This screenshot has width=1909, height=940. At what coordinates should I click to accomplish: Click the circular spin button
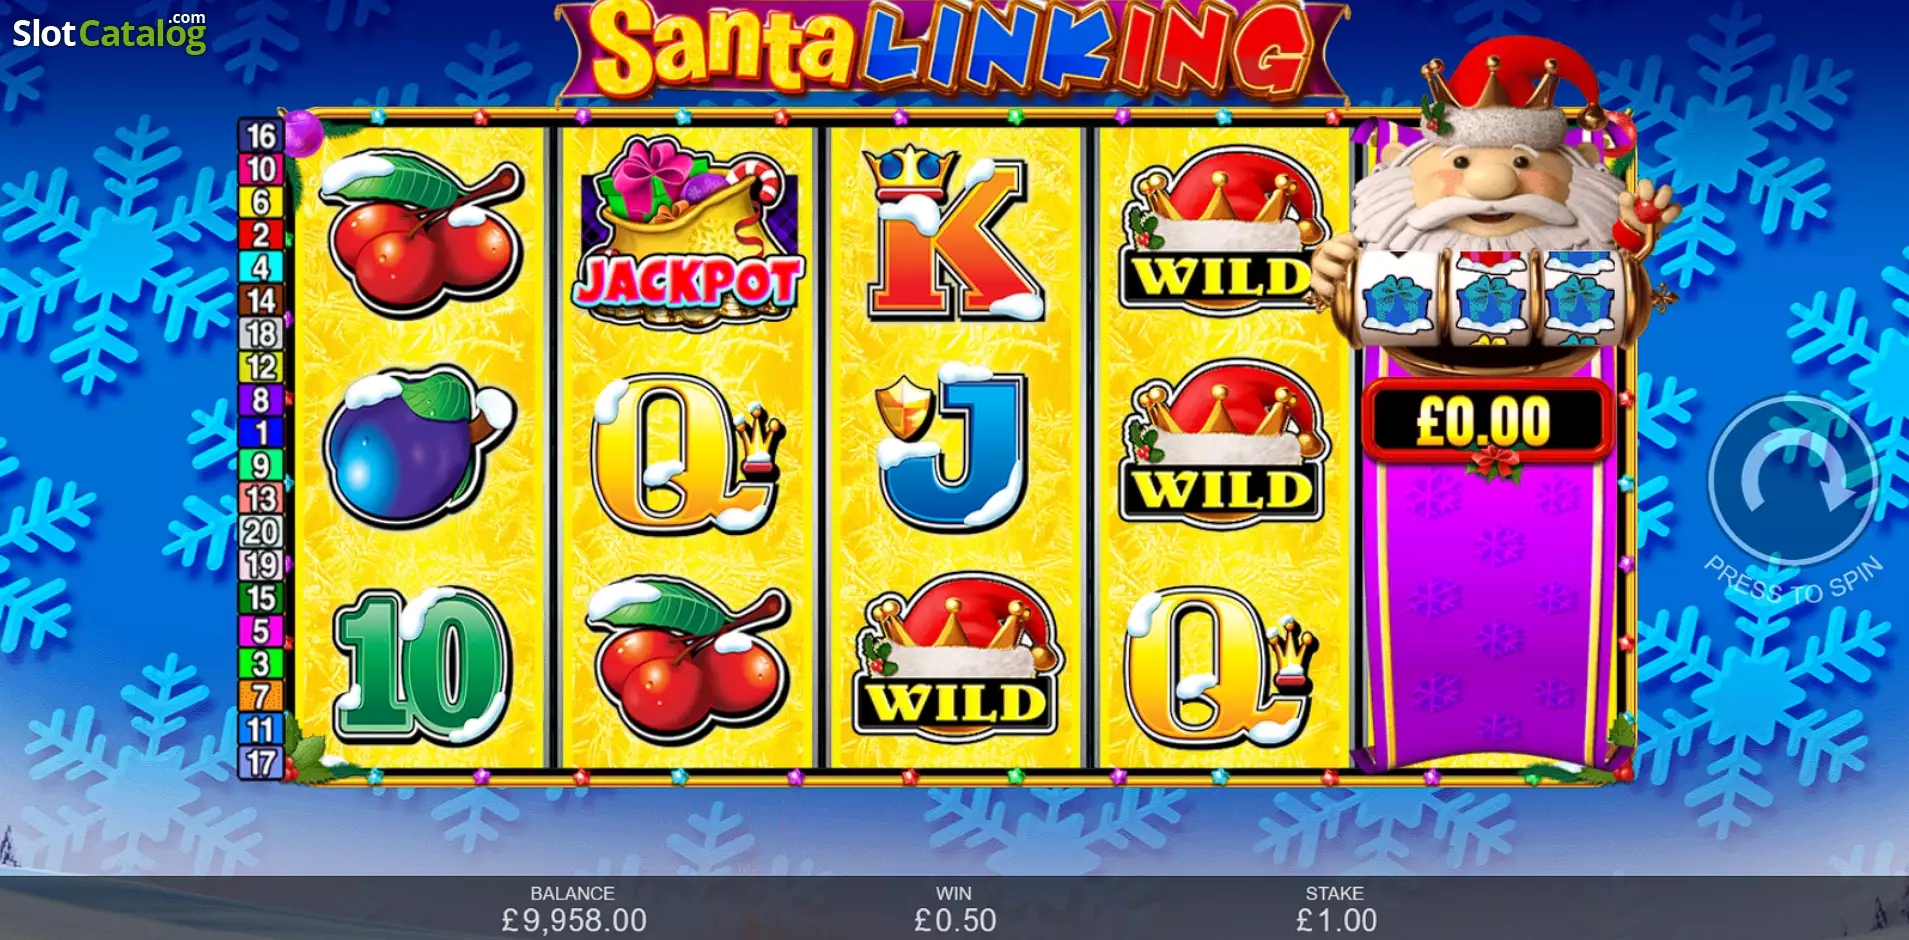(1793, 482)
